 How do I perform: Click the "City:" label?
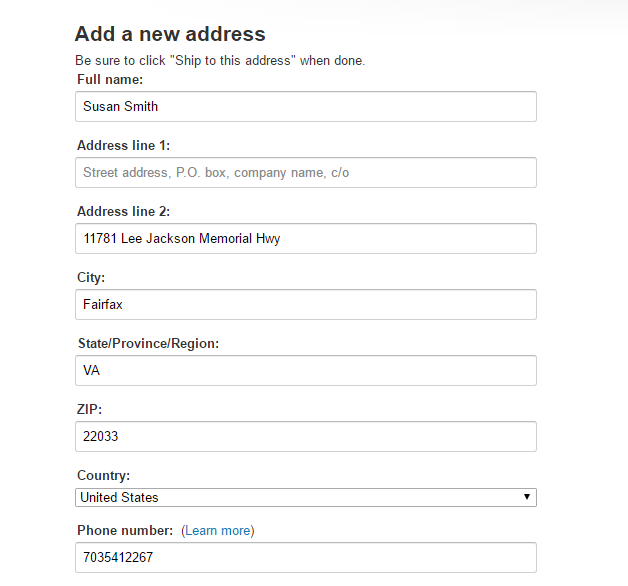tap(91, 277)
